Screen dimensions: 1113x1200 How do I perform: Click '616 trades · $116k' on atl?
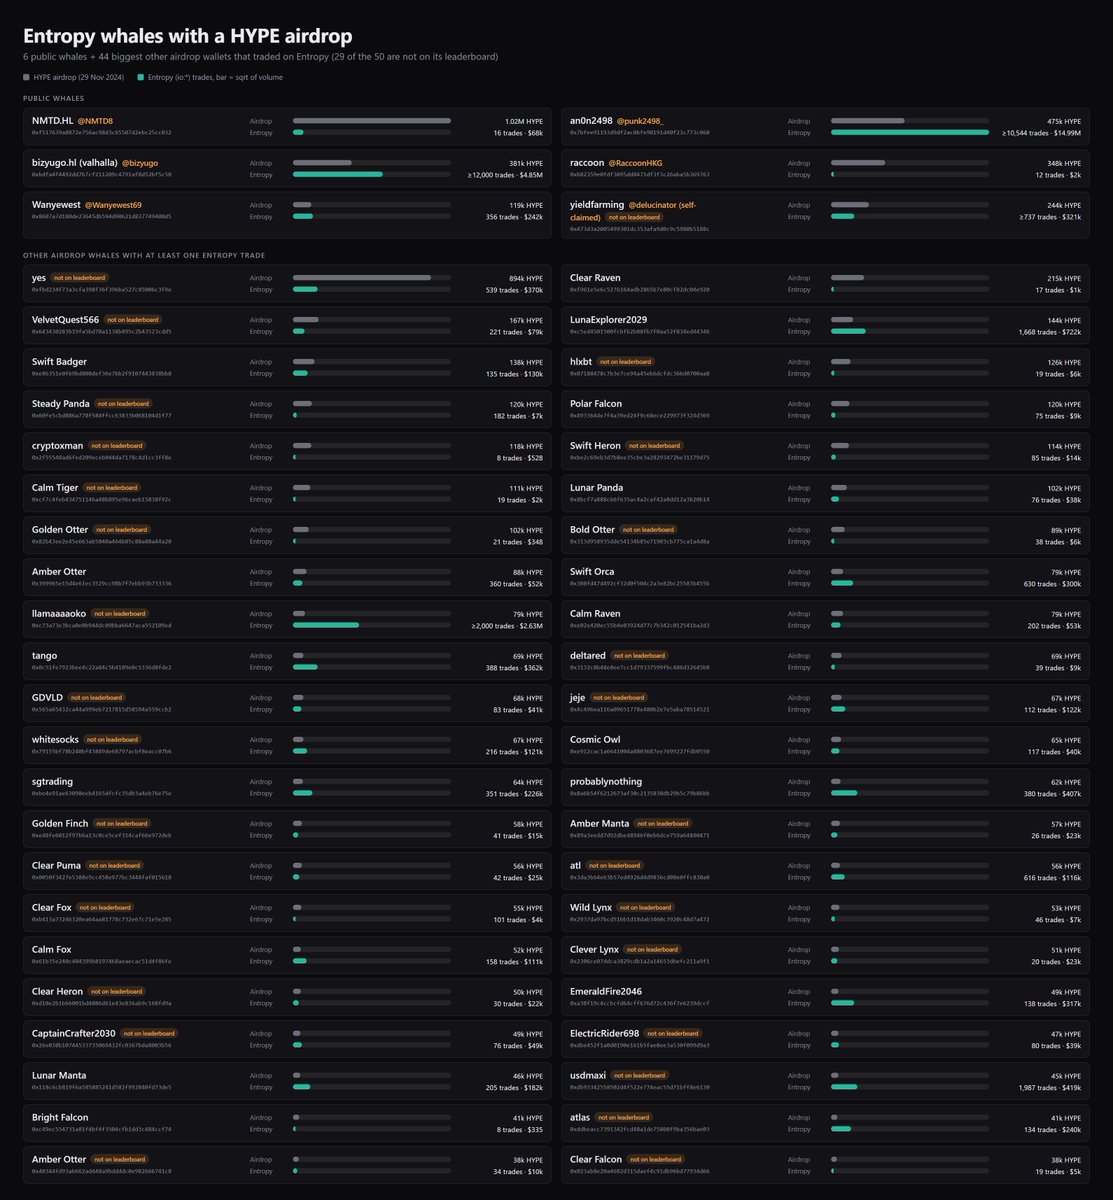[1053, 878]
